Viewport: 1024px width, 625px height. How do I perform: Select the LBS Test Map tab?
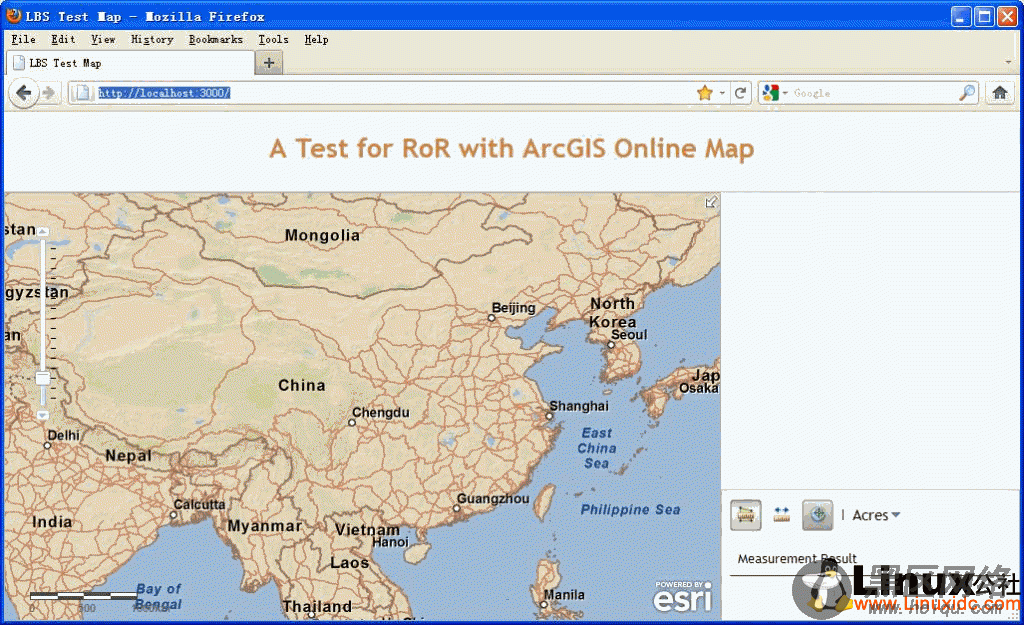(x=130, y=63)
